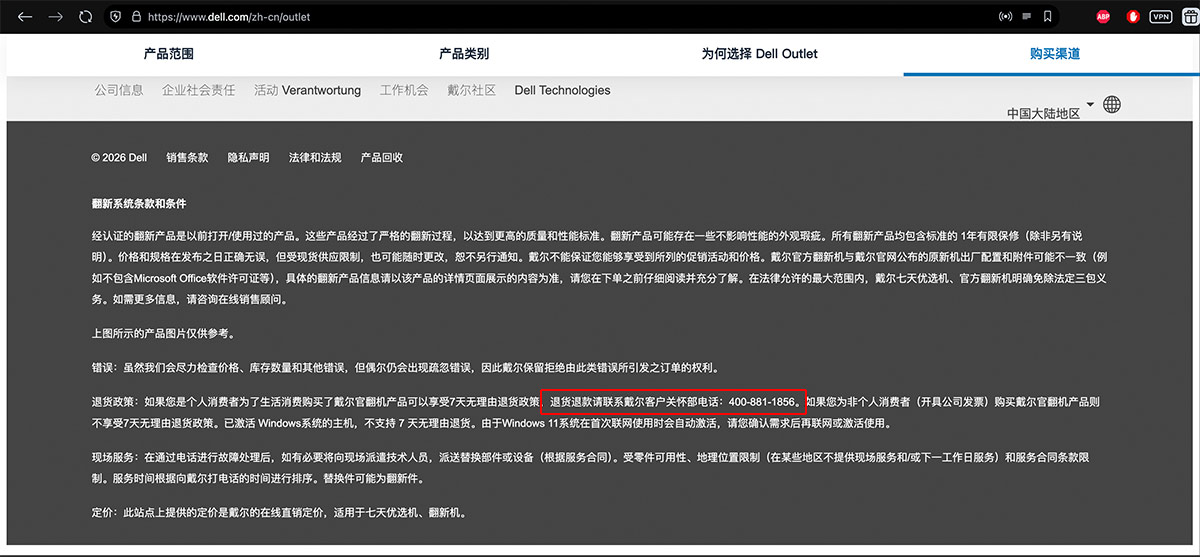Click the © 2026 Dell copyright text
Screen dimensions: 1200x557
(x=119, y=157)
